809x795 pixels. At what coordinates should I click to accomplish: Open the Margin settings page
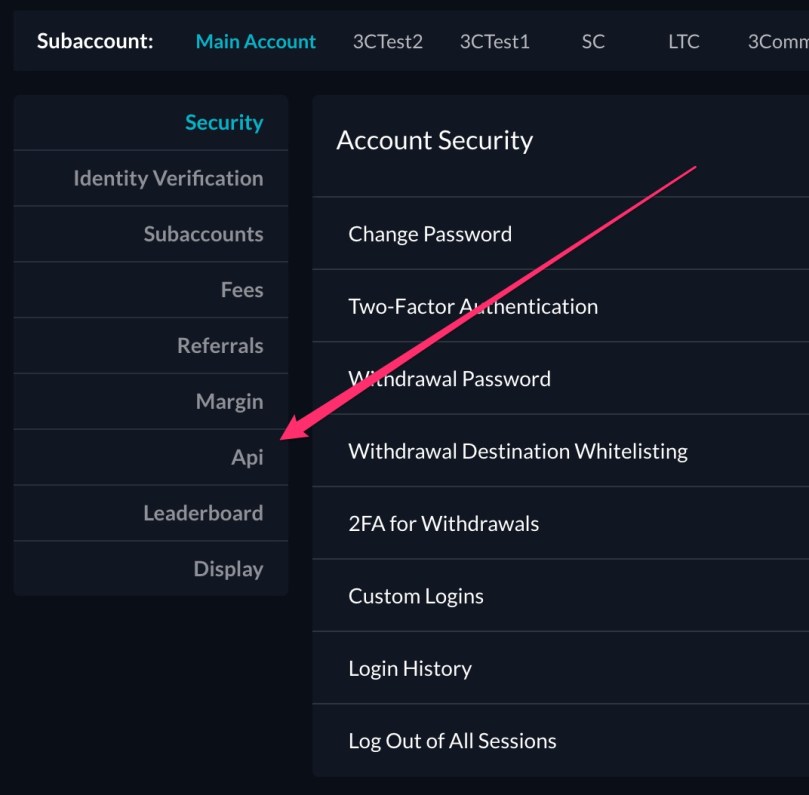229,401
